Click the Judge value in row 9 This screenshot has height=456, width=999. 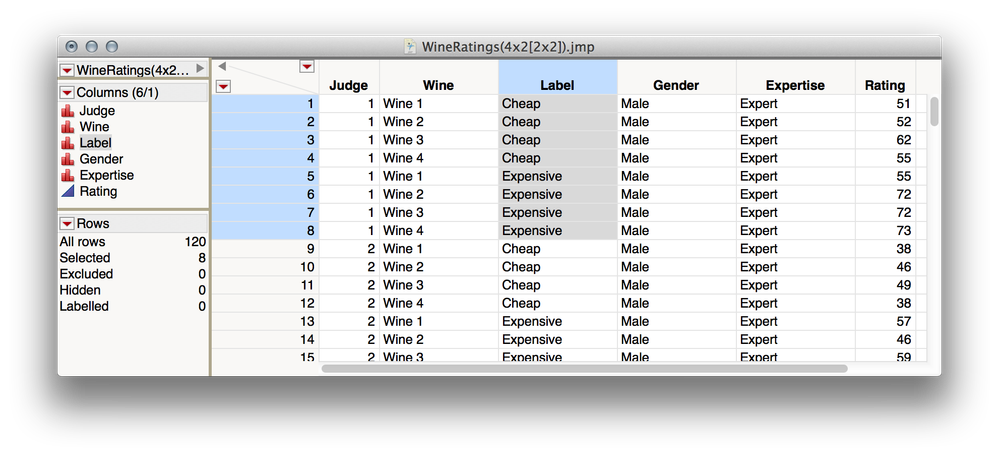(349, 249)
